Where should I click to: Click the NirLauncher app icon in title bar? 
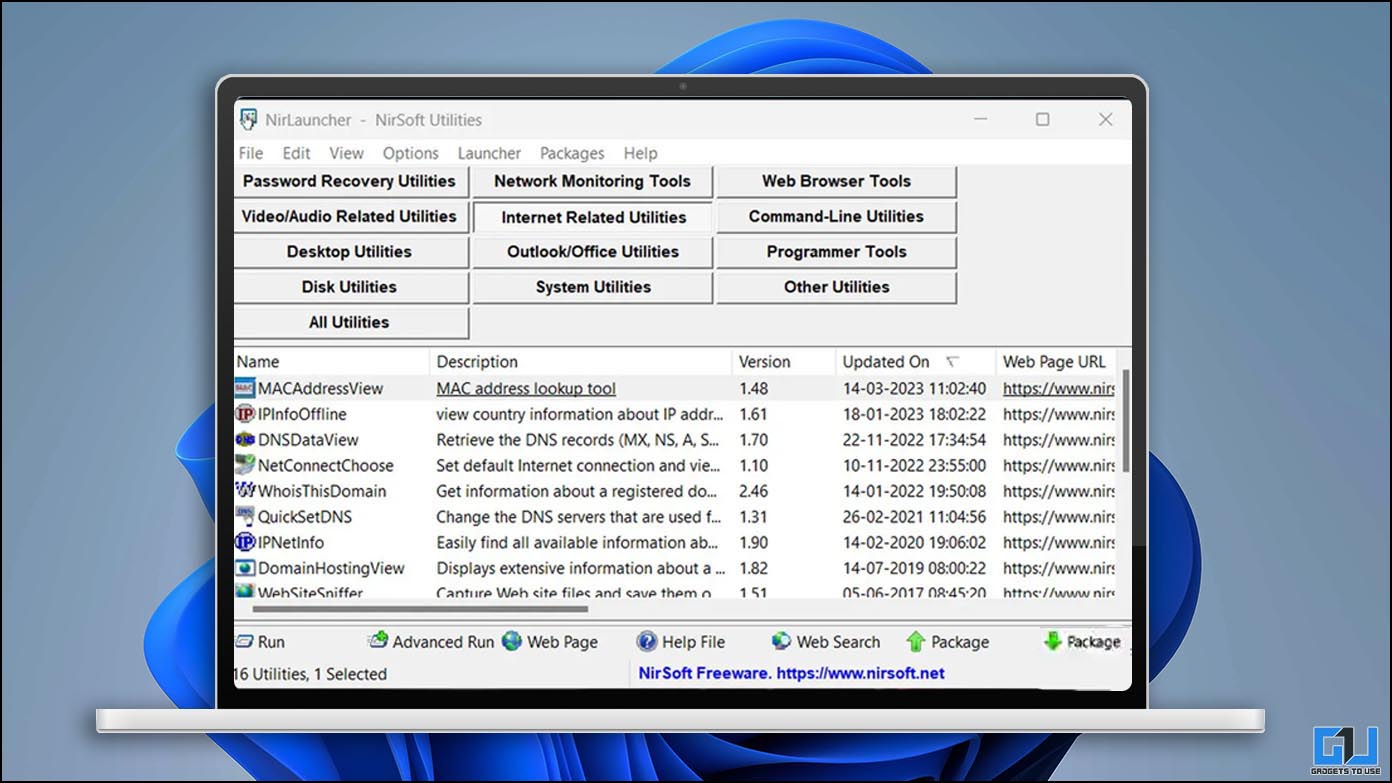tap(248, 120)
